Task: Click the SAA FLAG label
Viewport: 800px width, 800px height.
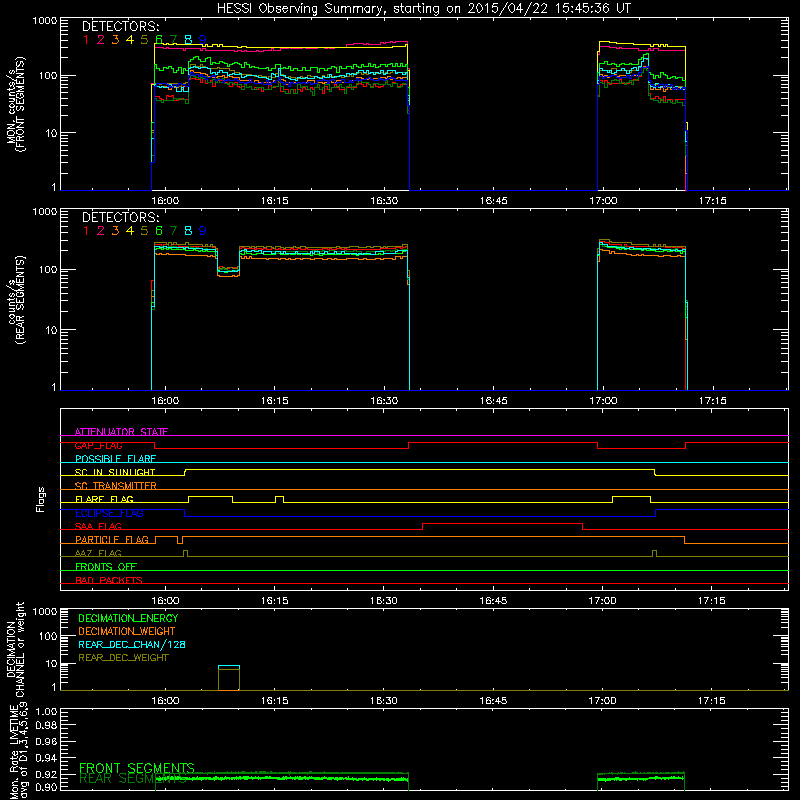Action: click(98, 526)
